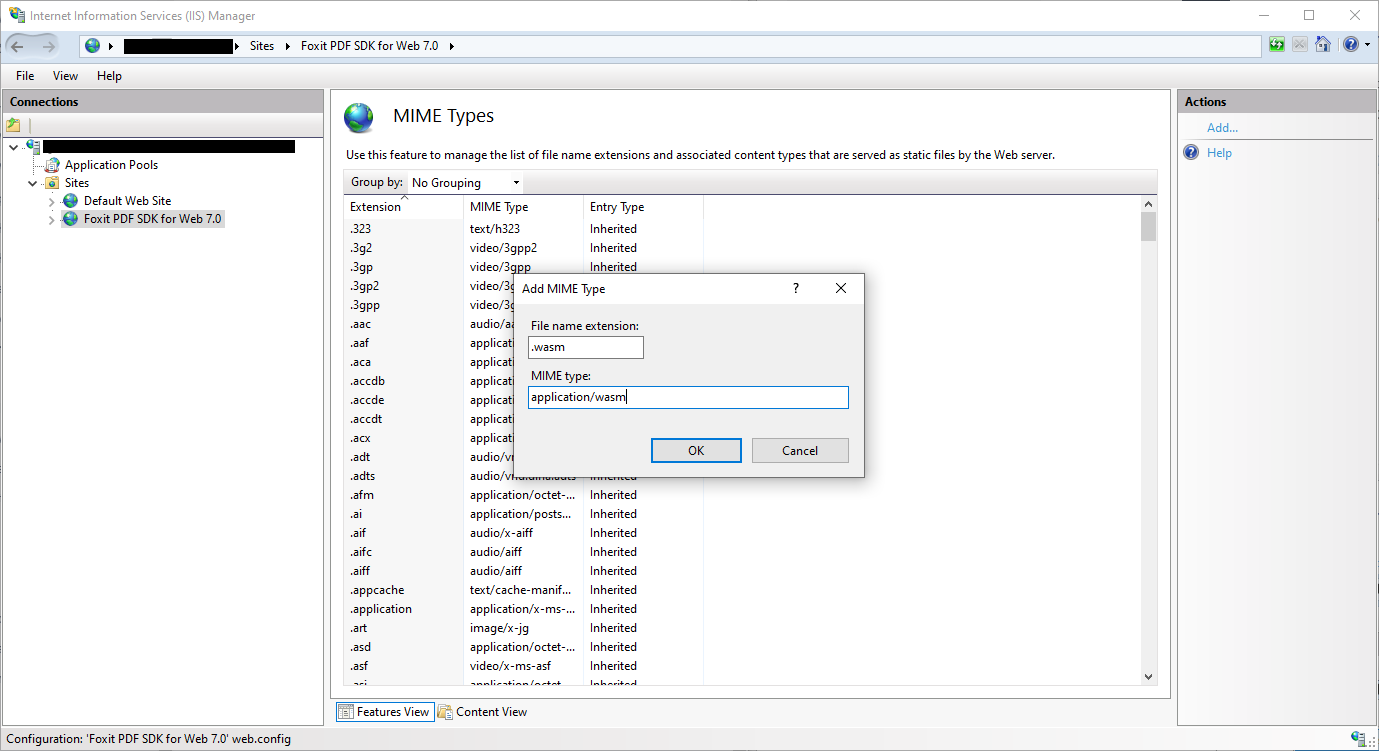Expand the Default Web Site node

52,202
